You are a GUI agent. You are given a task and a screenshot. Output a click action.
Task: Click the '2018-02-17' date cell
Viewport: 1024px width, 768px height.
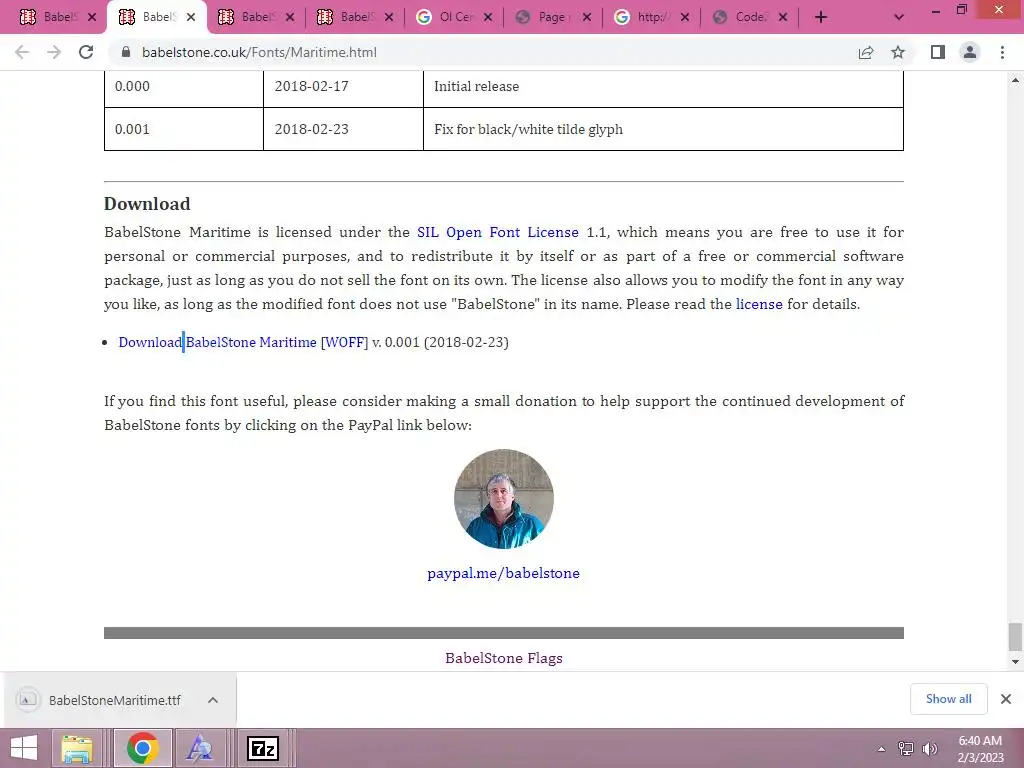(x=343, y=87)
